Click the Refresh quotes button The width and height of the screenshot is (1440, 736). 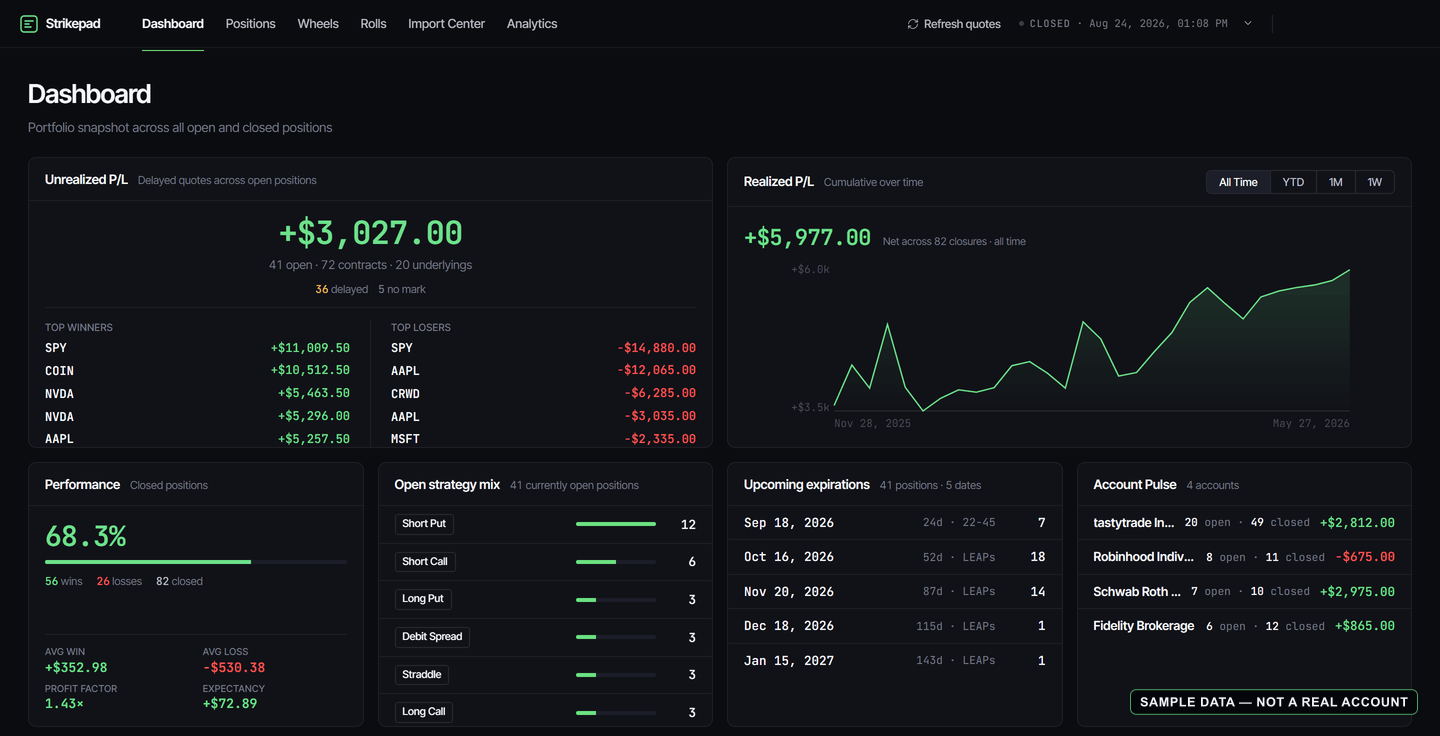click(954, 24)
